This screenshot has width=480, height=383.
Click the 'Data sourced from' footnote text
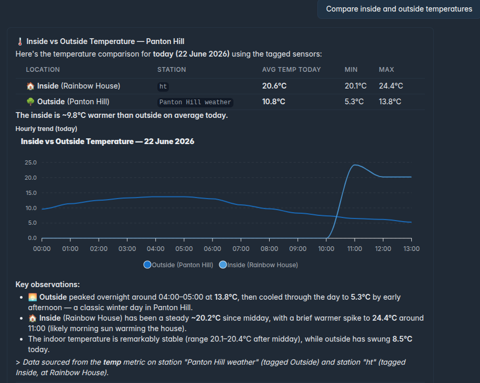pyautogui.click(x=211, y=367)
